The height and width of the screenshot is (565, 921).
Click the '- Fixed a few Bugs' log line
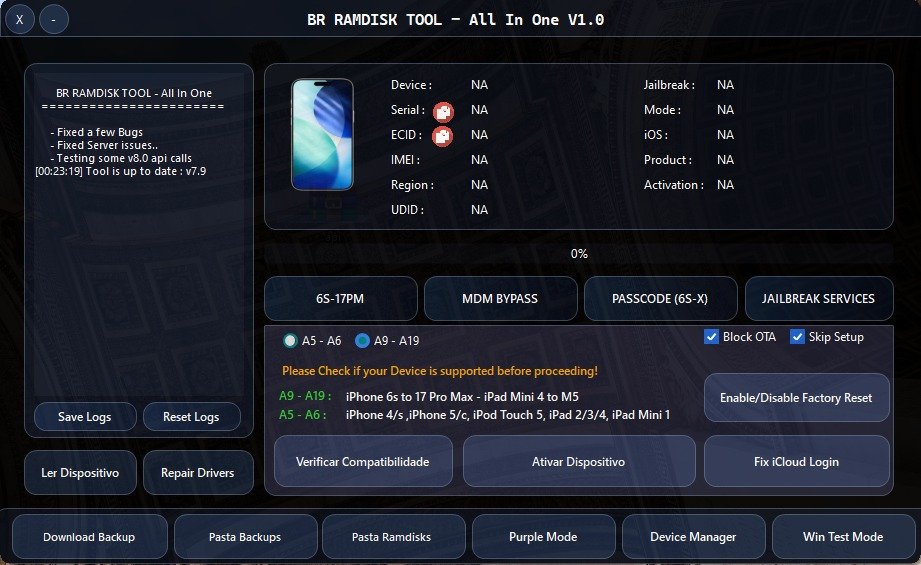[96, 132]
